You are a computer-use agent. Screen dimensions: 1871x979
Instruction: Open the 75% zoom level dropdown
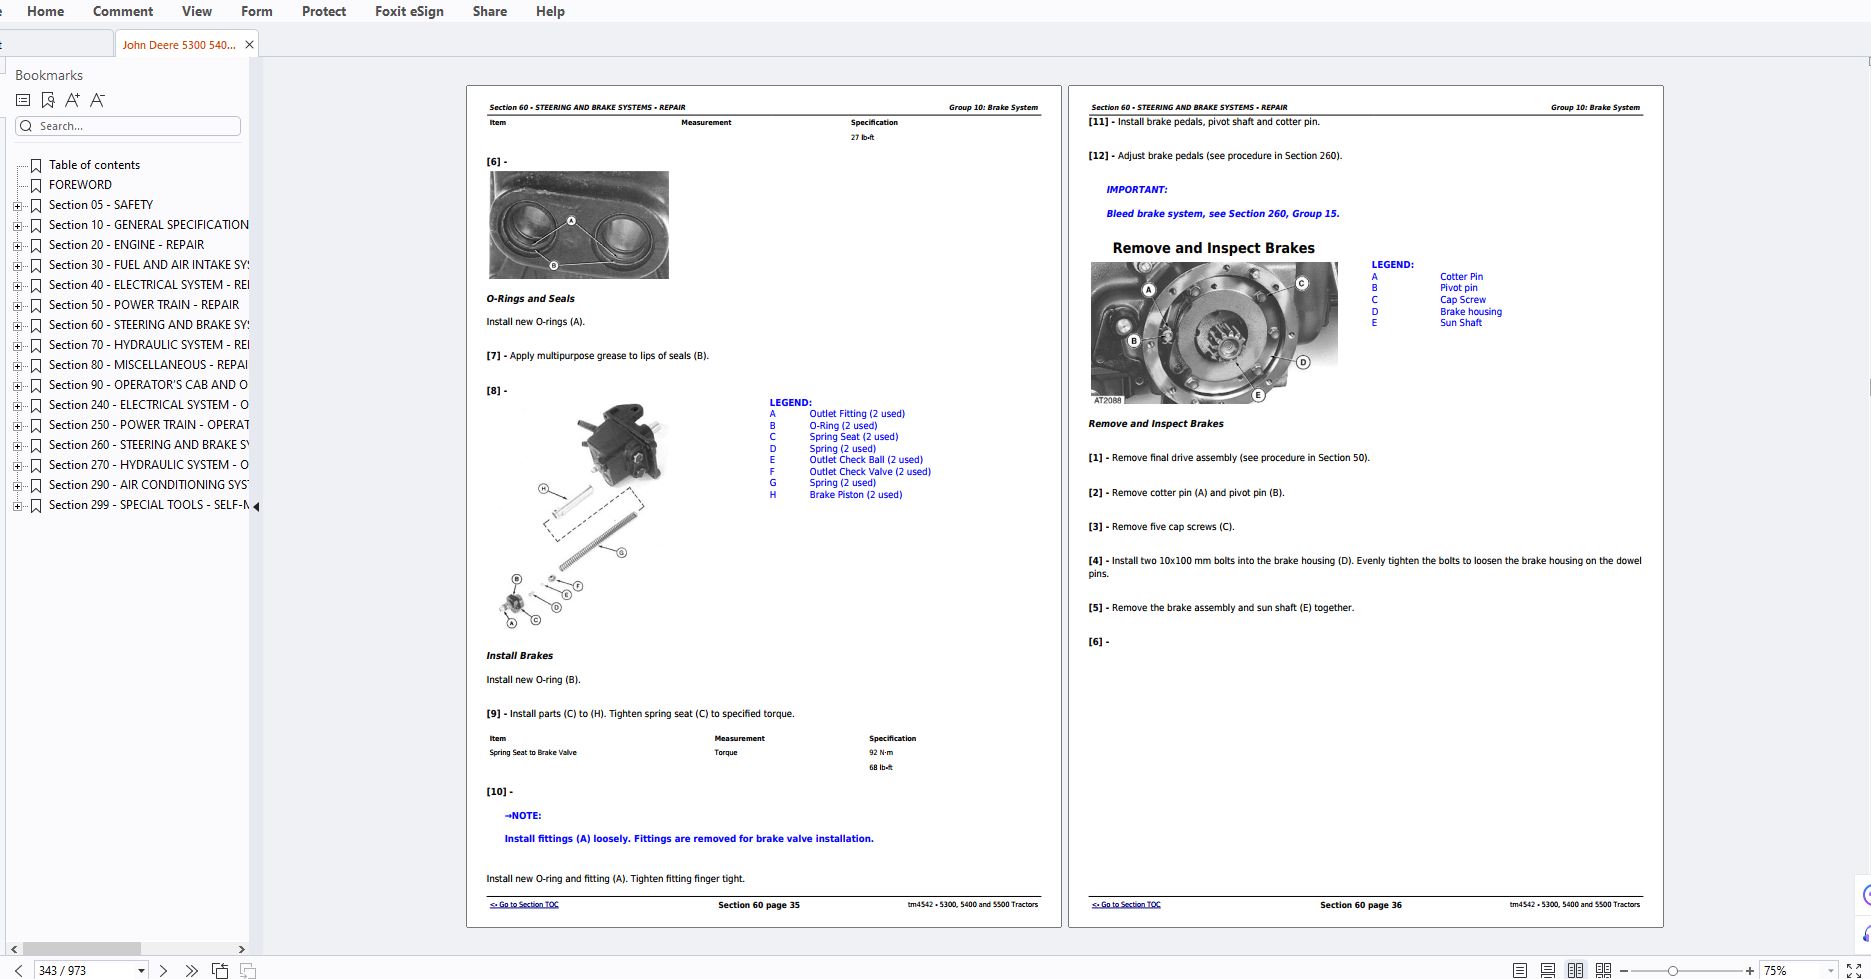1830,970
